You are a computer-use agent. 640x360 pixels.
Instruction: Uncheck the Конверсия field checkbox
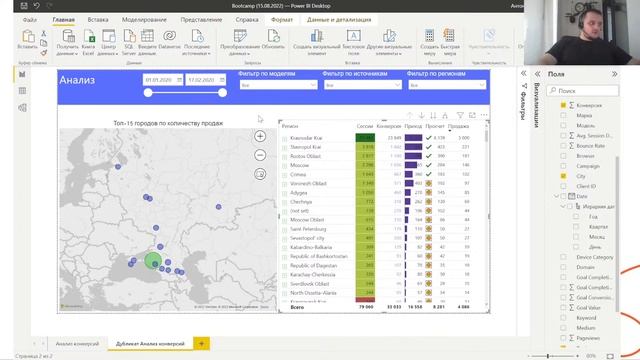(x=563, y=105)
